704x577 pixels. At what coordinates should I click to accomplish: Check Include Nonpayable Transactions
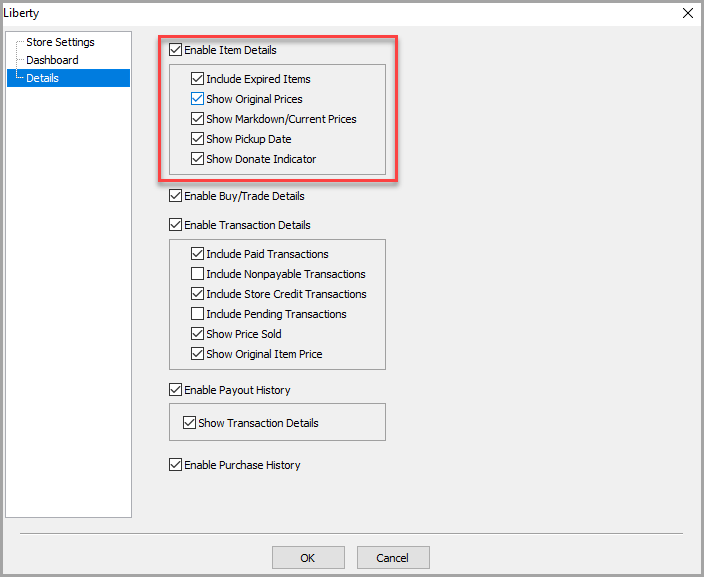pos(198,274)
